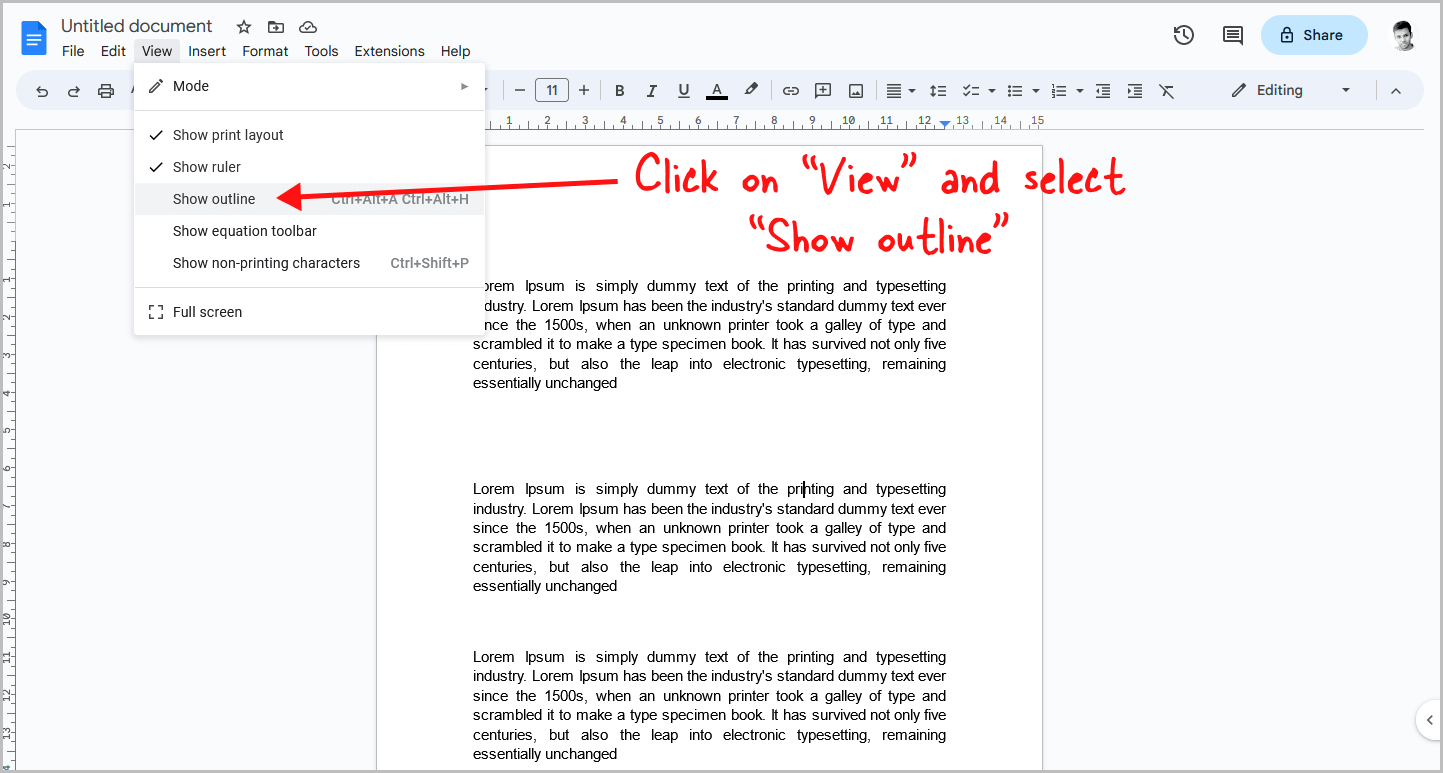Open the Insert menu

click(x=207, y=51)
